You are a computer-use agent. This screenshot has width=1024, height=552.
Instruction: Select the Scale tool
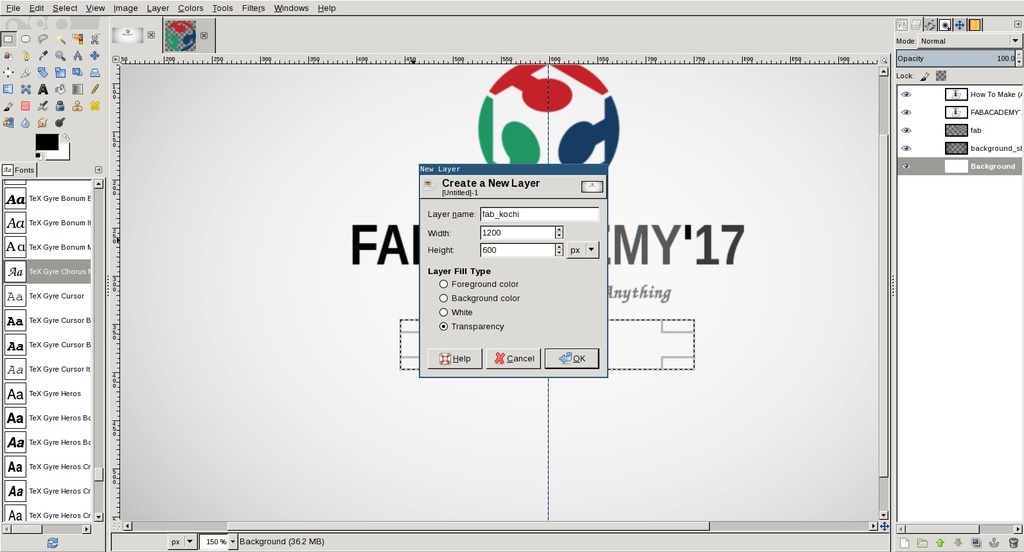coord(60,73)
